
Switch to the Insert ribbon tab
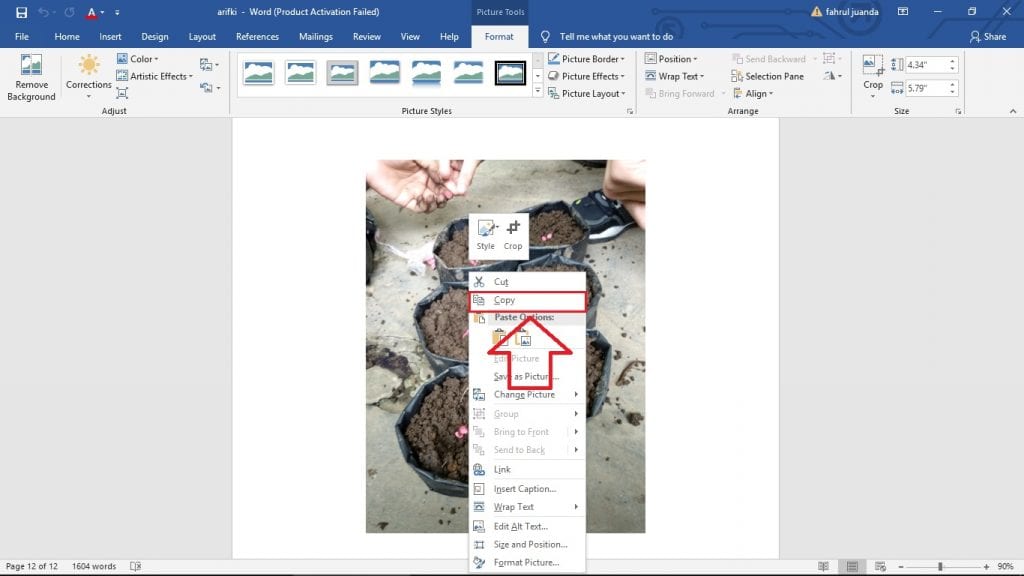coord(110,37)
